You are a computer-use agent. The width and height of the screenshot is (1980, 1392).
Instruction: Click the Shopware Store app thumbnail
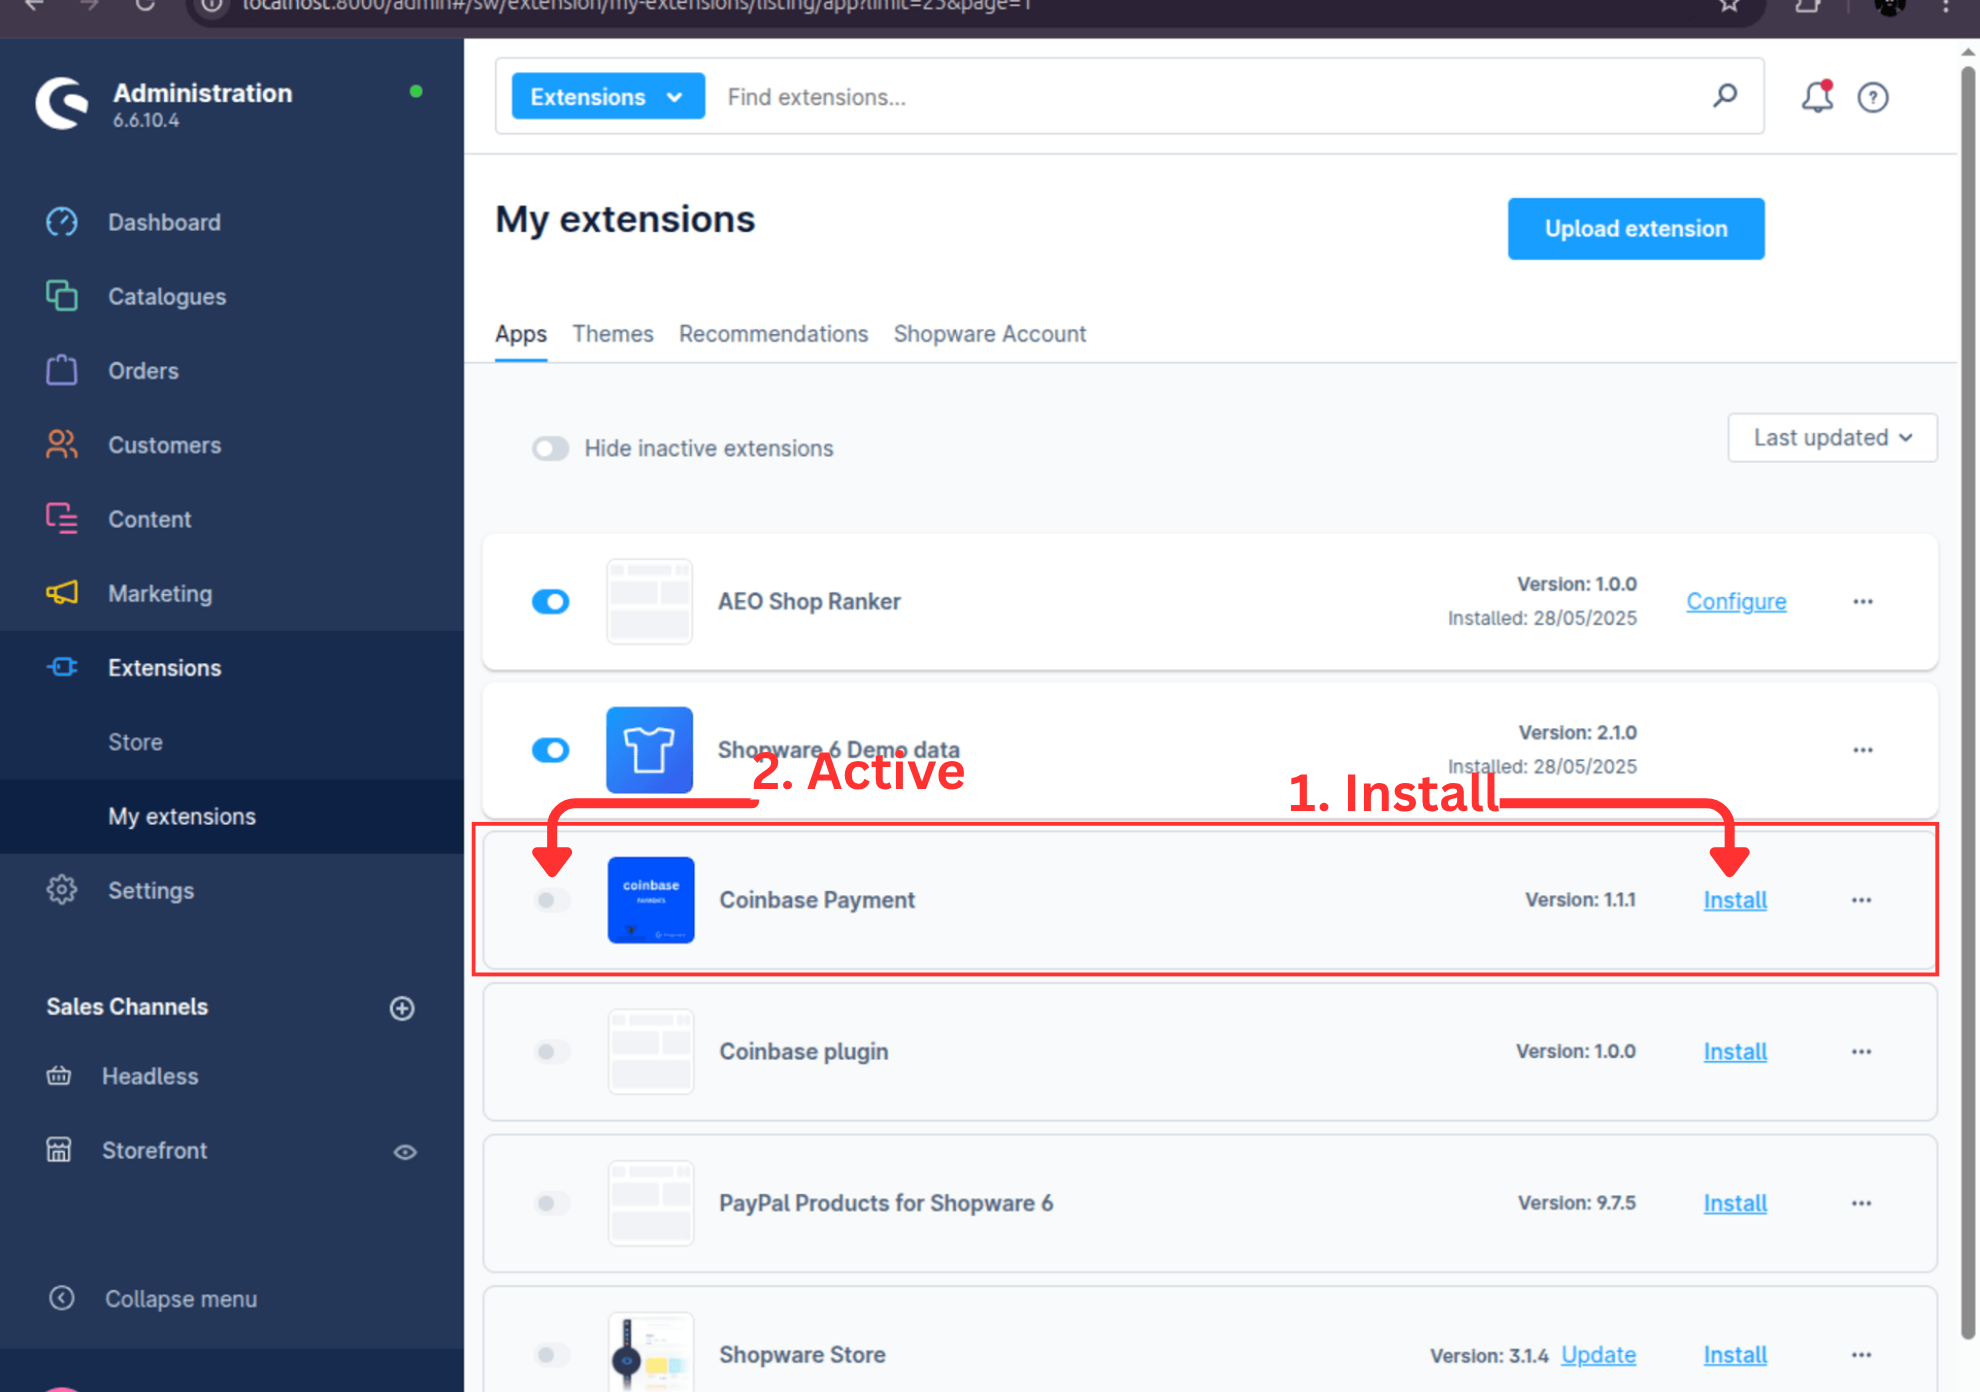point(651,1352)
